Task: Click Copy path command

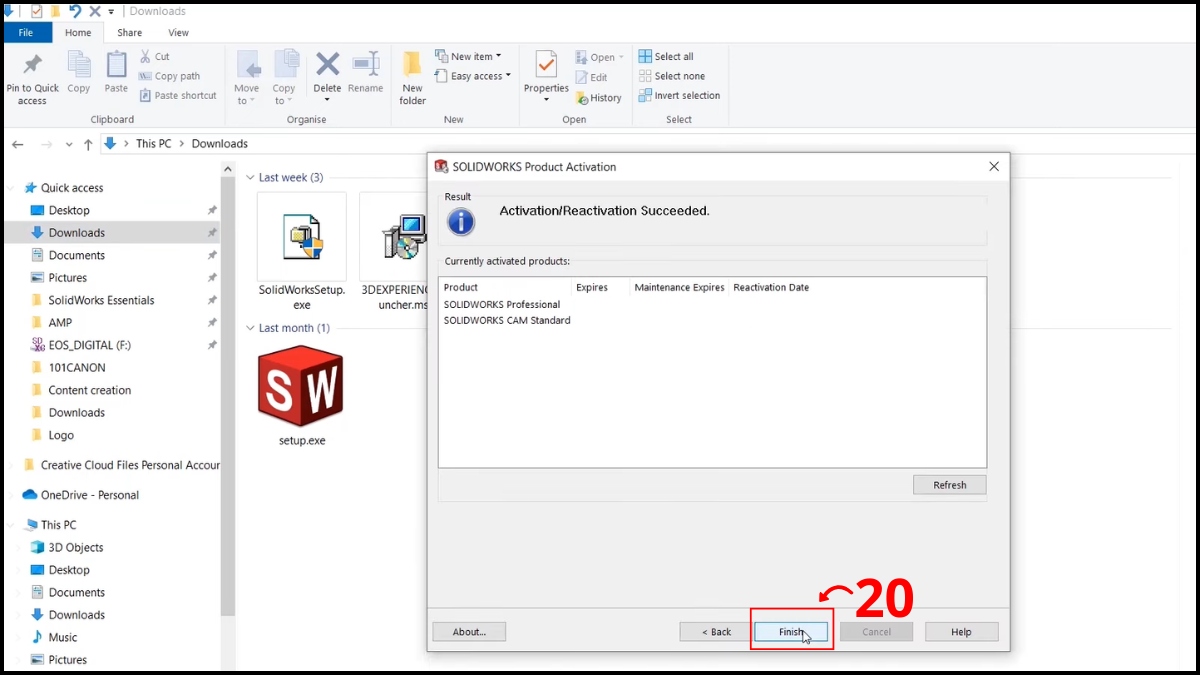Action: point(169,76)
